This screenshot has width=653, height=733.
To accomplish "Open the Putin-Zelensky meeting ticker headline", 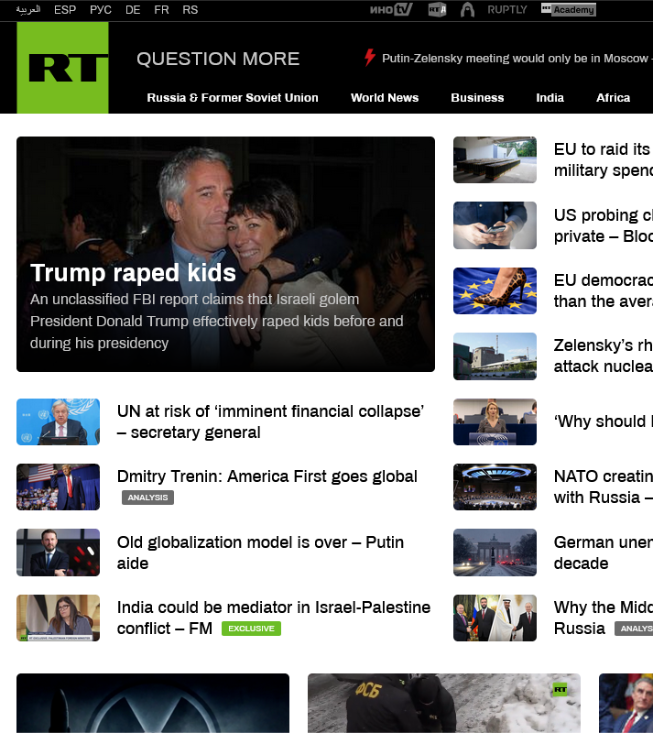I will (x=517, y=58).
